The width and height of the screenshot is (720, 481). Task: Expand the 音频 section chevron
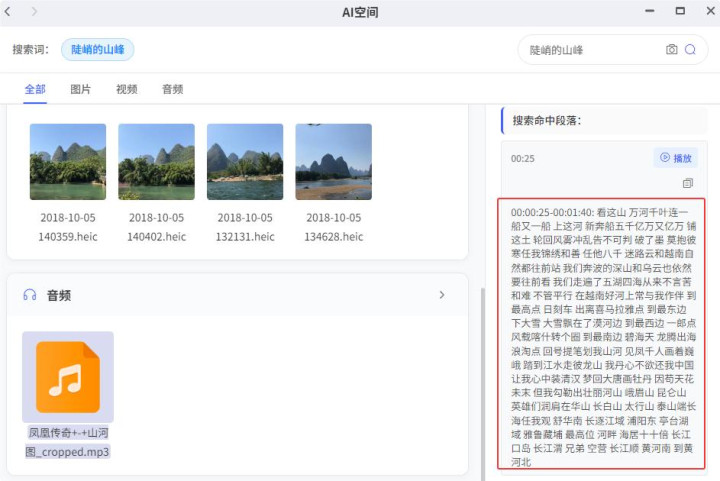(x=442, y=295)
